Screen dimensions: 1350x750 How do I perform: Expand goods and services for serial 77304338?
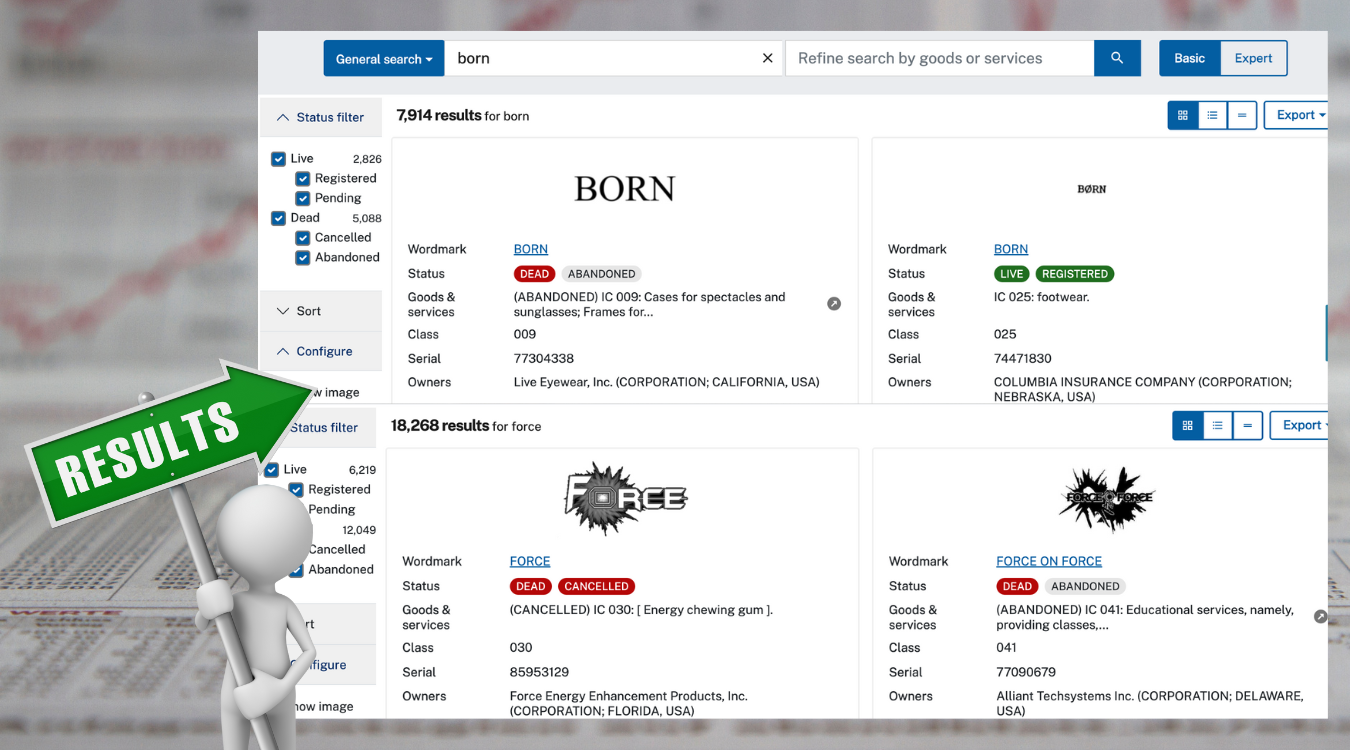834,304
